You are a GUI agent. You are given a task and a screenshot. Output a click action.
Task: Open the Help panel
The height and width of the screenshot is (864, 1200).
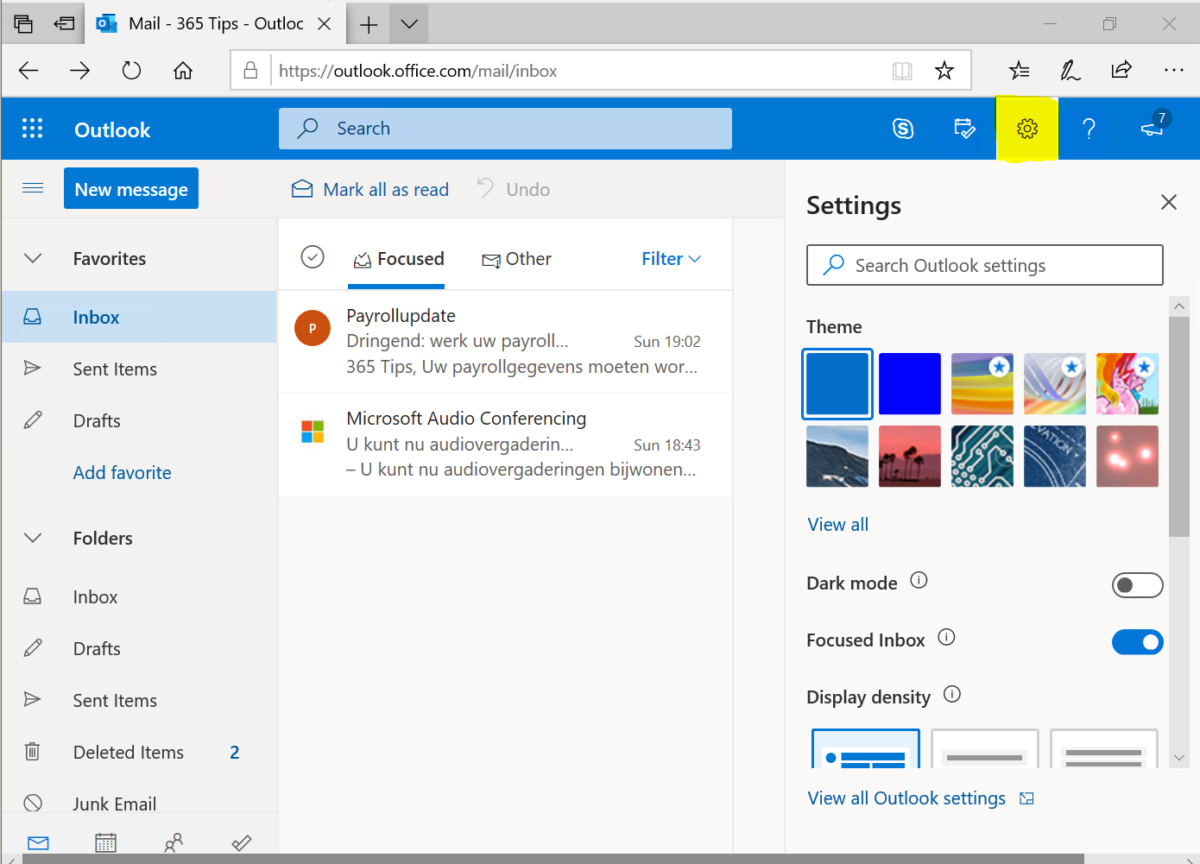[1088, 128]
